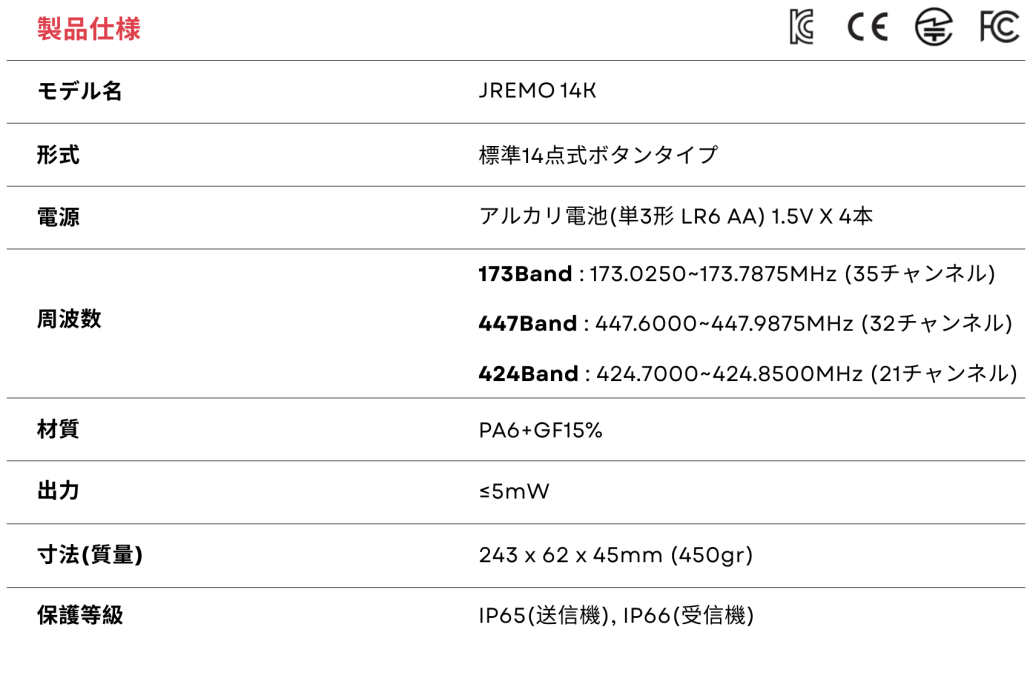The image size is (1030, 687).
Task: Click the 243 x 62 x 45mm dimensions value
Action: 615,555
